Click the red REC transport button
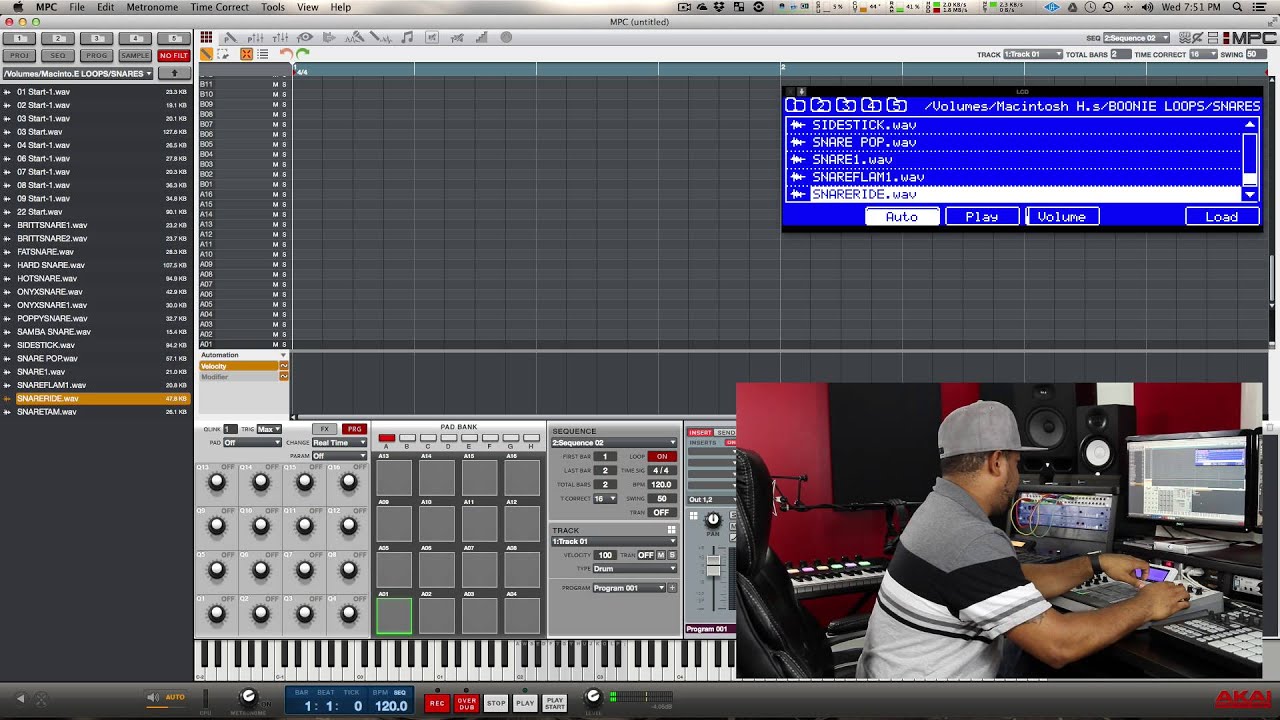This screenshot has height=720, width=1280. (x=437, y=703)
